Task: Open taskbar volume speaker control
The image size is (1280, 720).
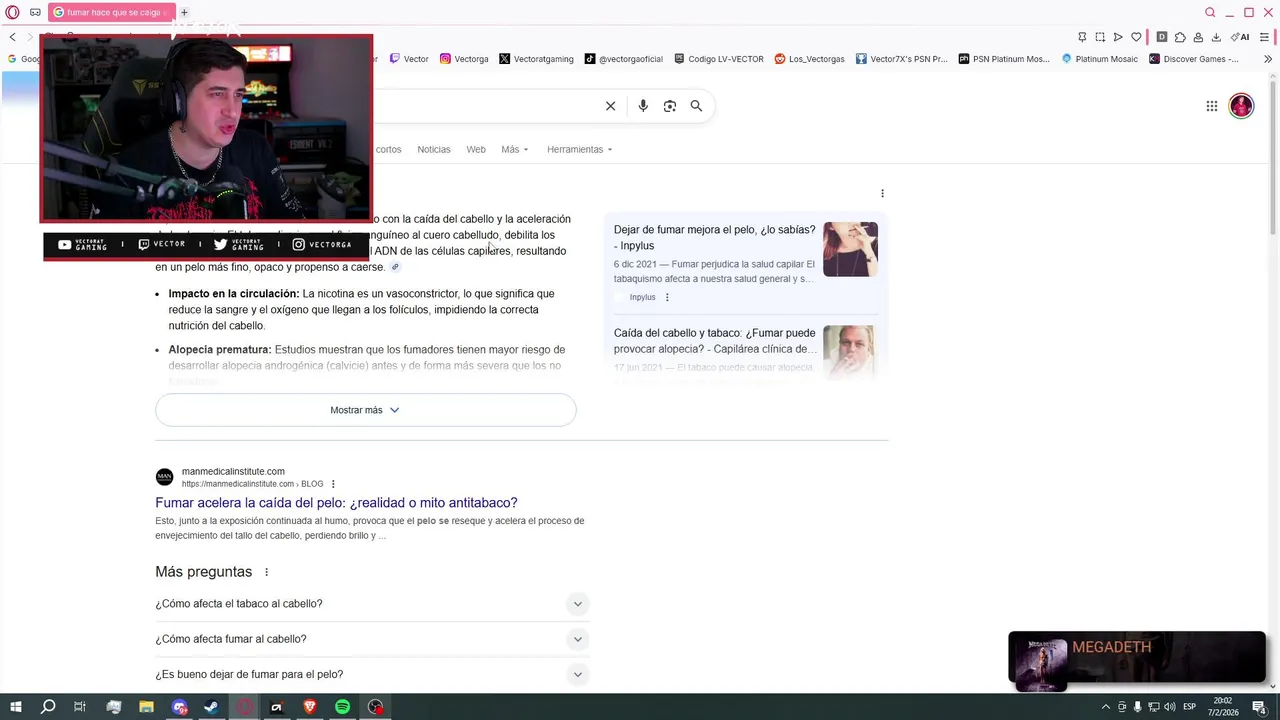Action: (1169, 707)
